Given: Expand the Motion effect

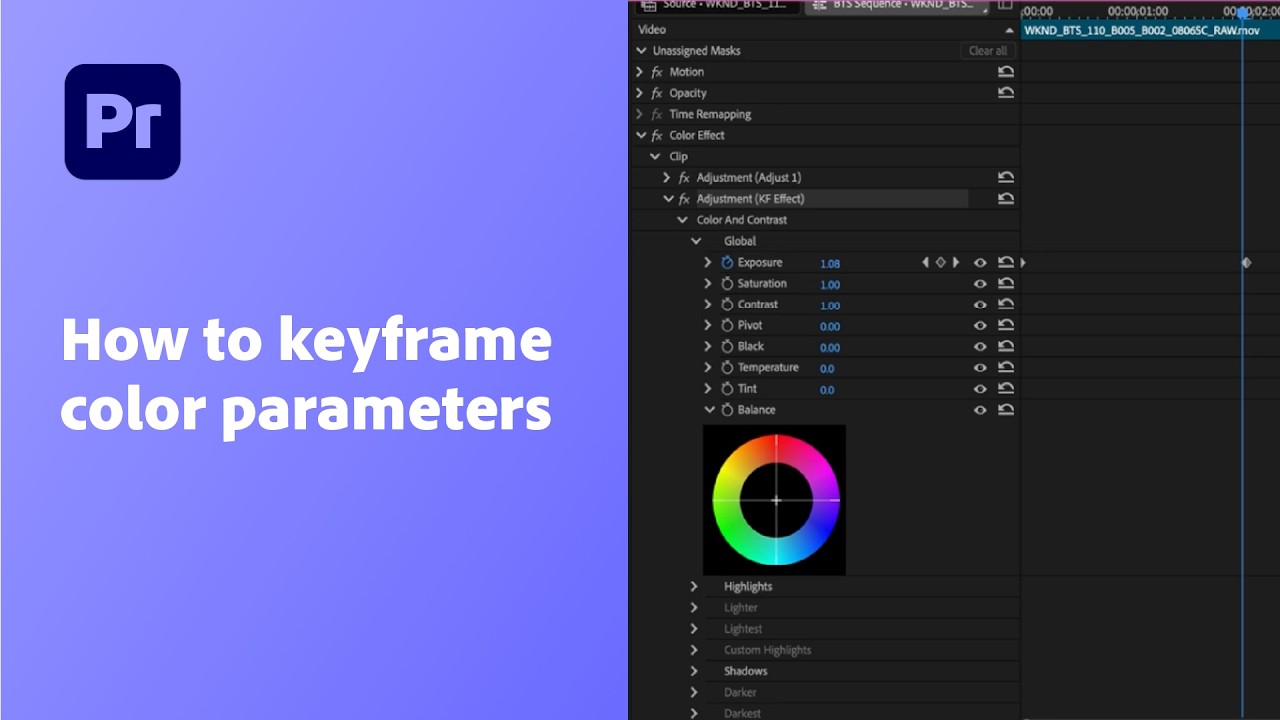Looking at the screenshot, I should [x=640, y=72].
